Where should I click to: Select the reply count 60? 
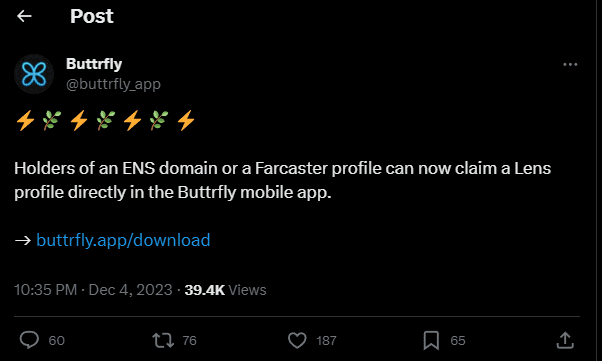tap(56, 341)
